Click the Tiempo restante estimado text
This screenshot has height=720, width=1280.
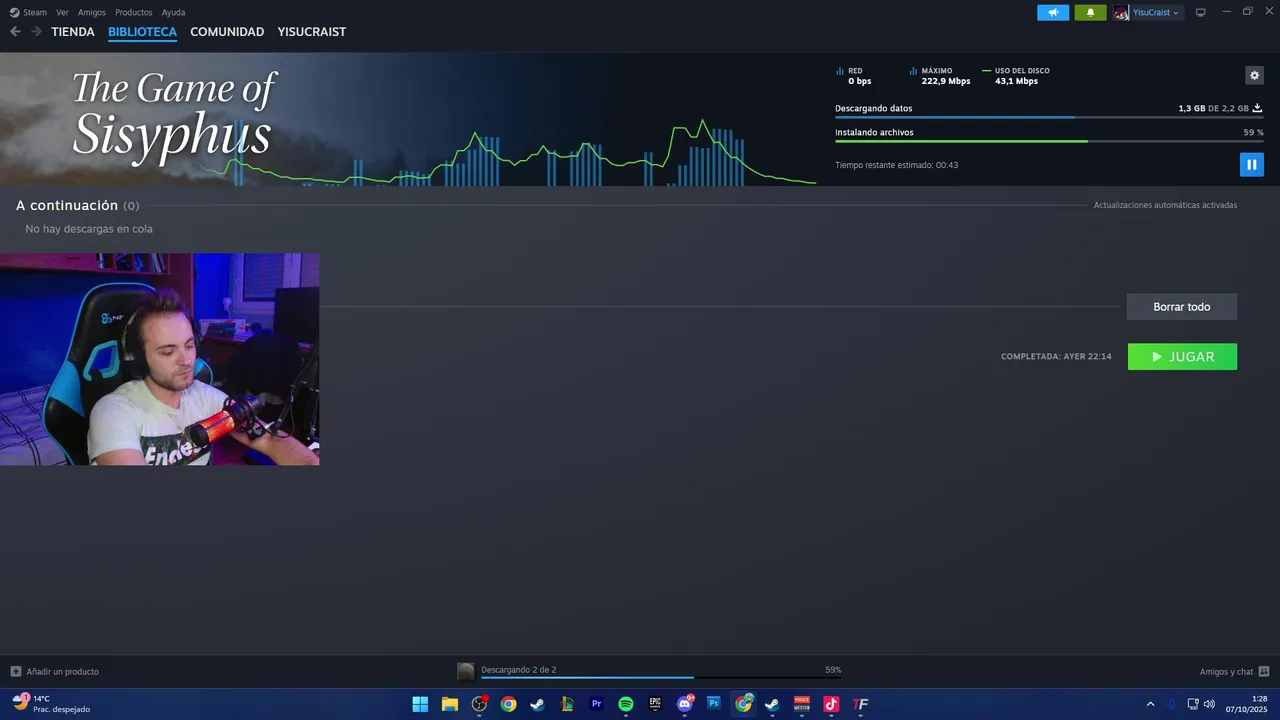click(896, 165)
